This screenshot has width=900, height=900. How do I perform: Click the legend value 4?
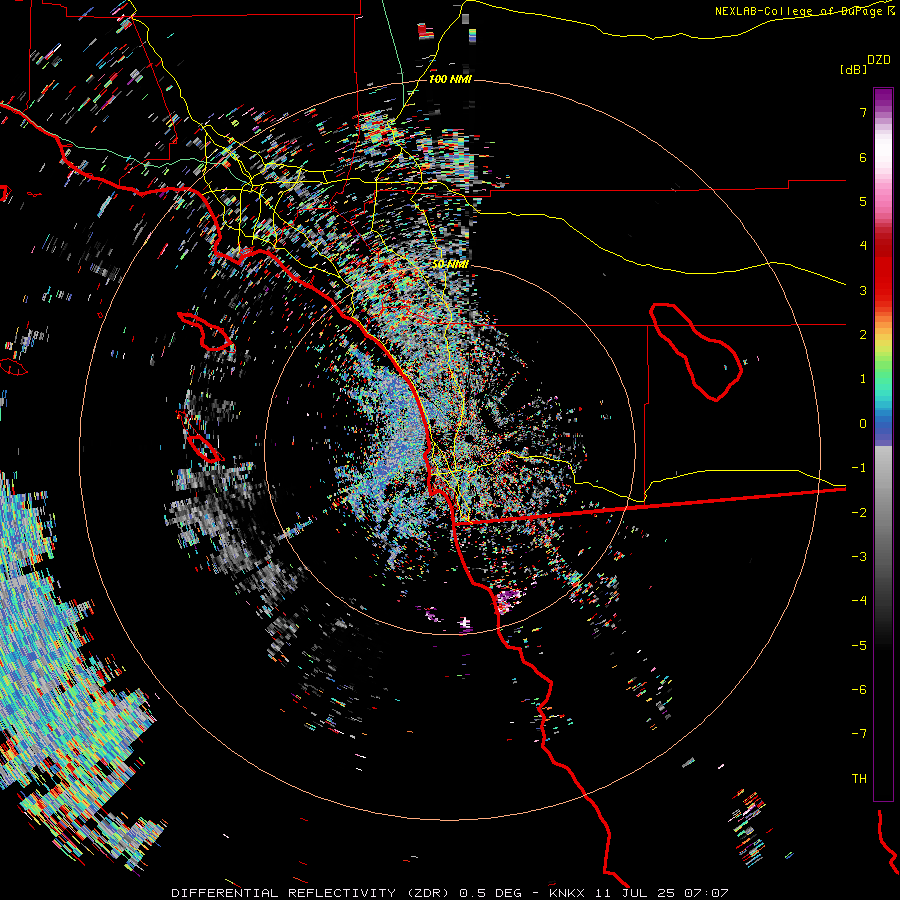point(863,246)
